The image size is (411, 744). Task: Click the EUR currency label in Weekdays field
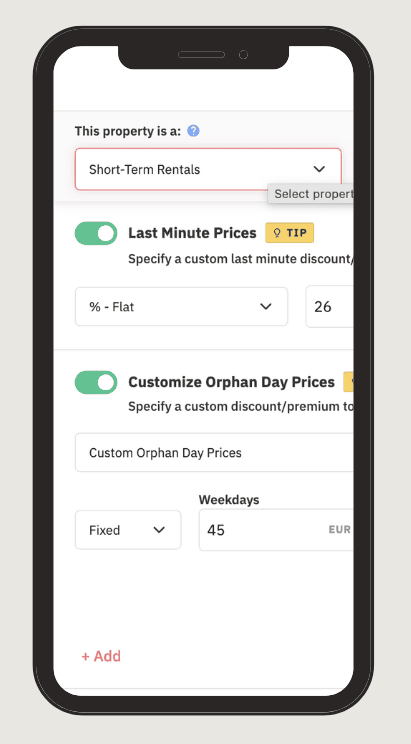[x=339, y=530]
